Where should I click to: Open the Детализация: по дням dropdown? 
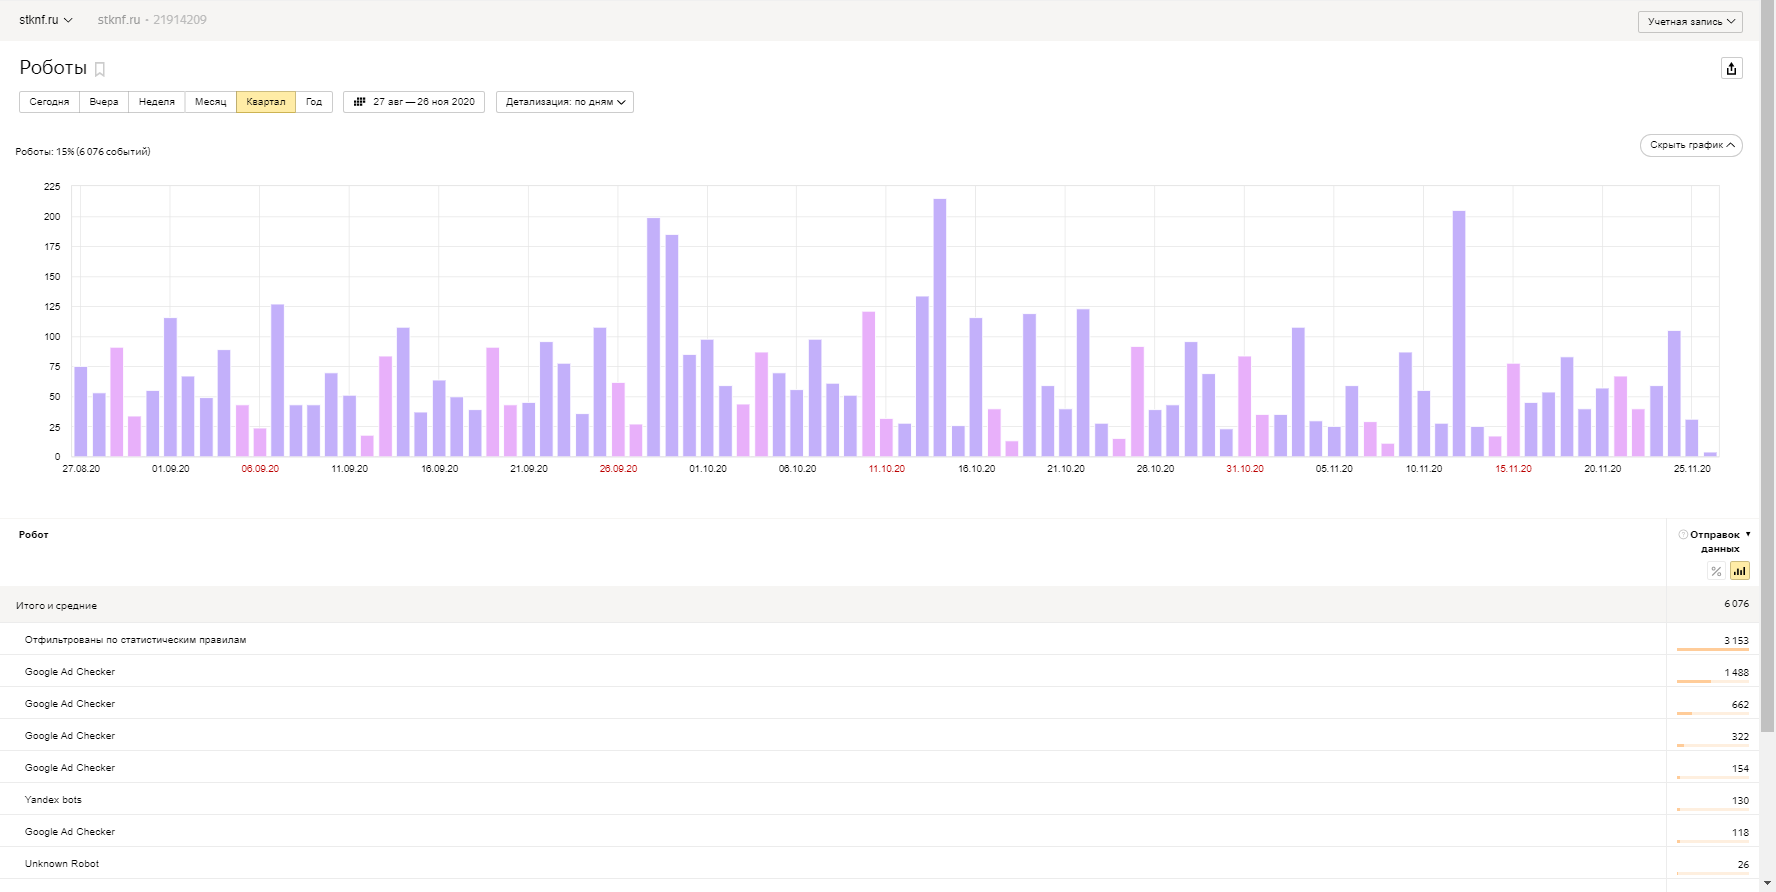point(565,102)
